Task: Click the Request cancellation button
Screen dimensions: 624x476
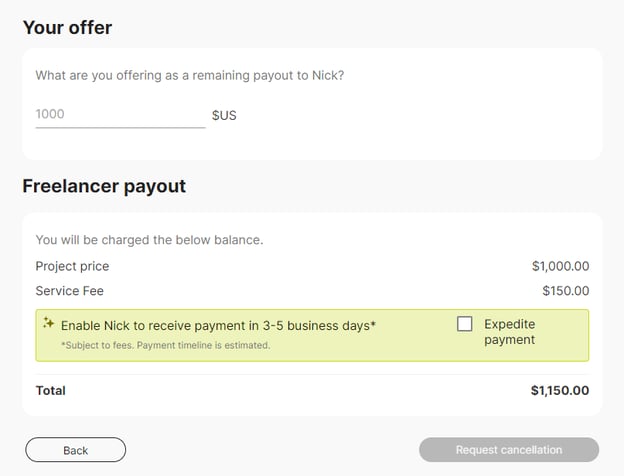Action: (x=508, y=450)
